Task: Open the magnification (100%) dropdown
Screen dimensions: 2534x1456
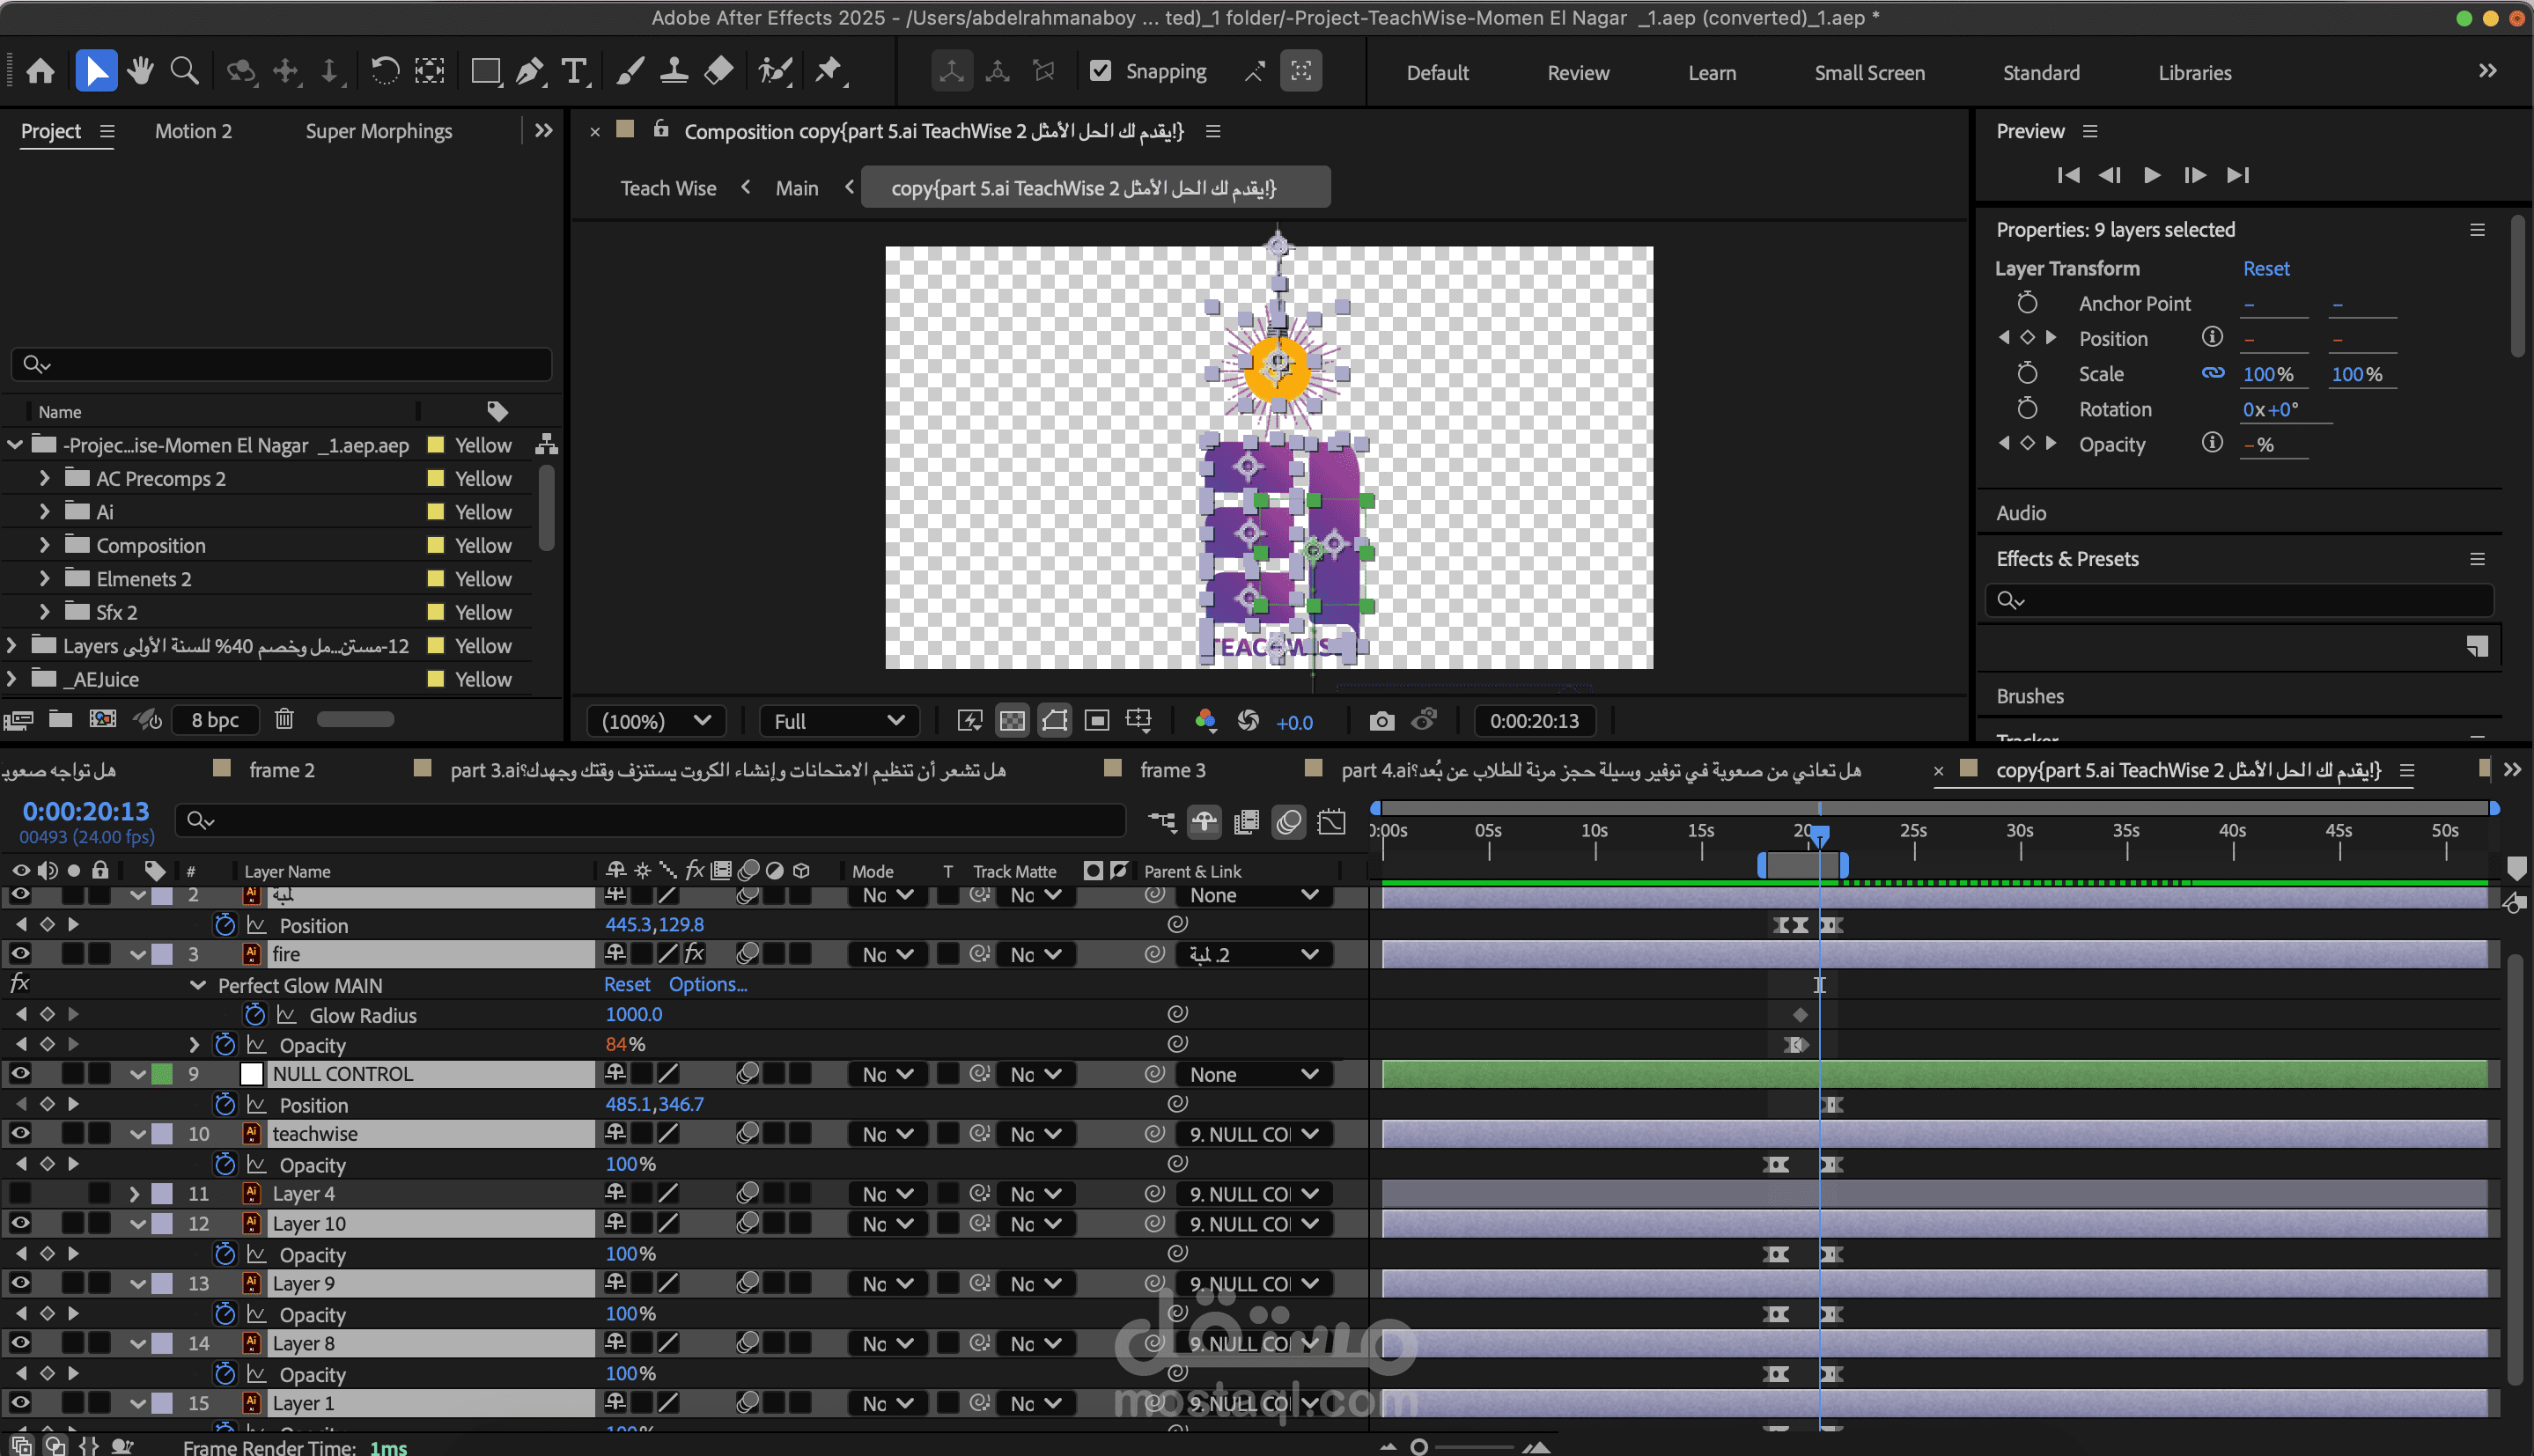Action: coord(655,721)
